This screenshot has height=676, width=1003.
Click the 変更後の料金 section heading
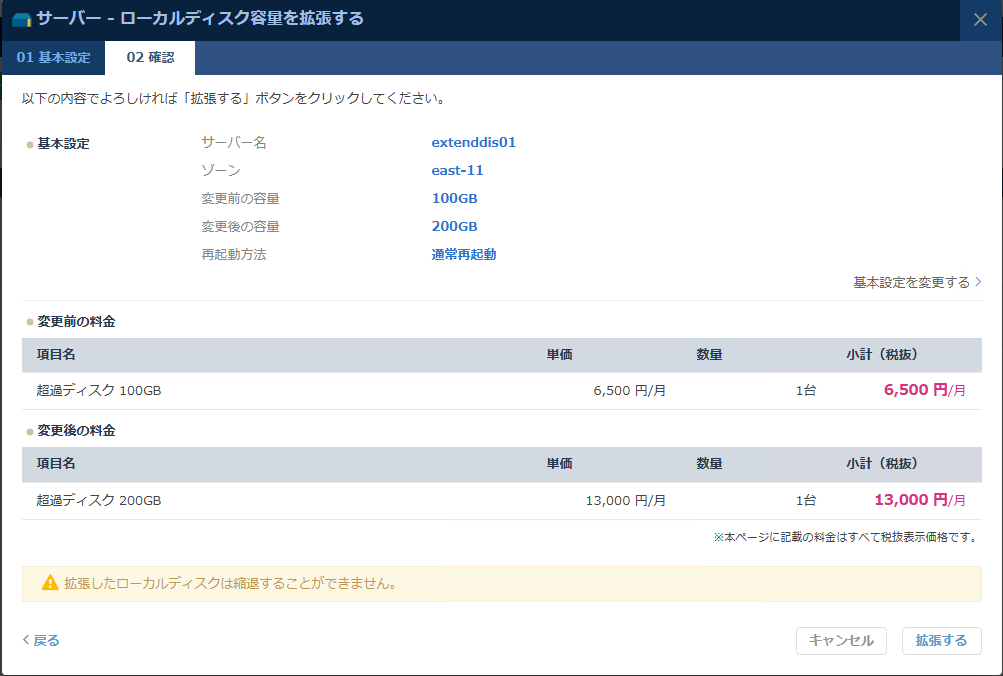[x=76, y=431]
